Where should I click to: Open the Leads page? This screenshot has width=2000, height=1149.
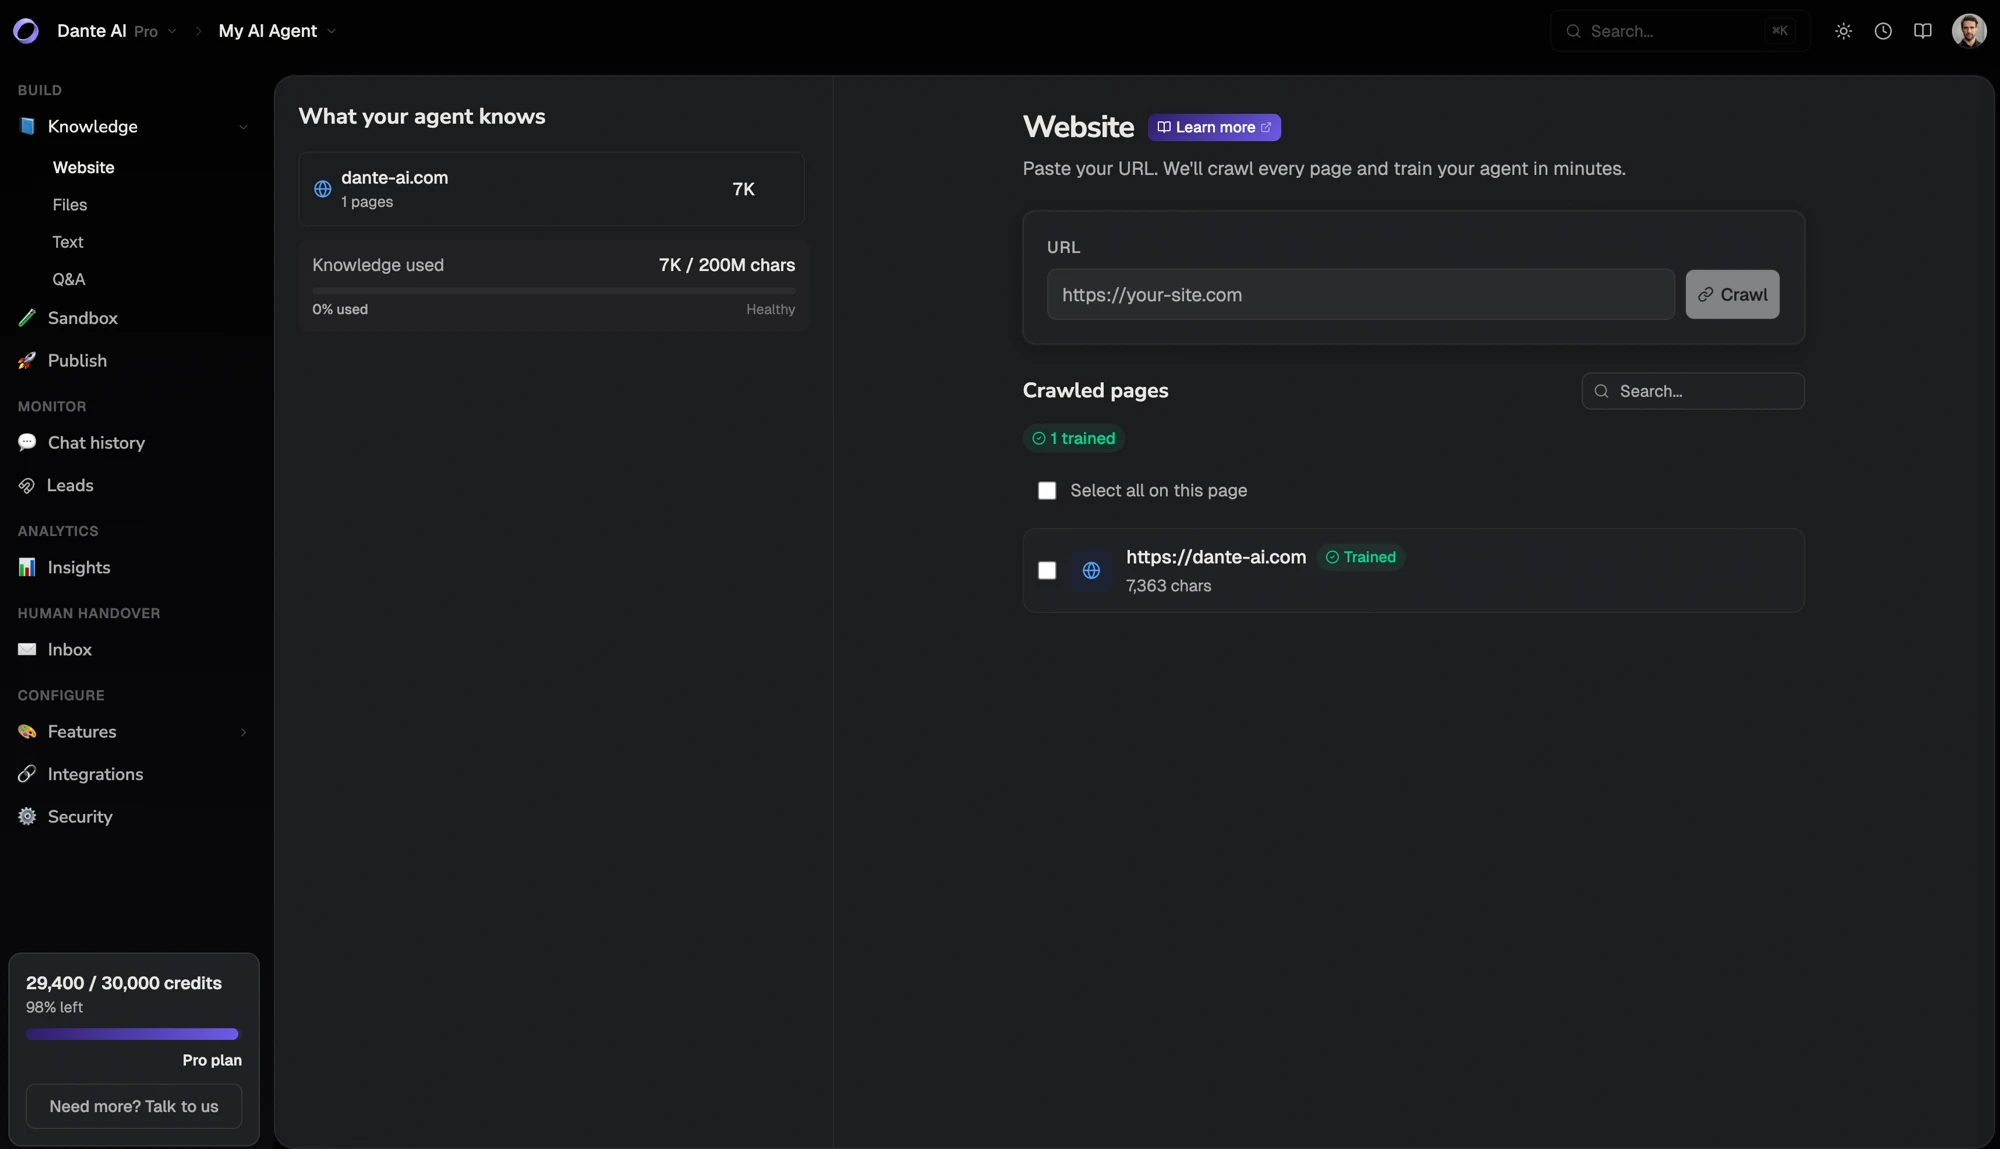click(x=70, y=485)
